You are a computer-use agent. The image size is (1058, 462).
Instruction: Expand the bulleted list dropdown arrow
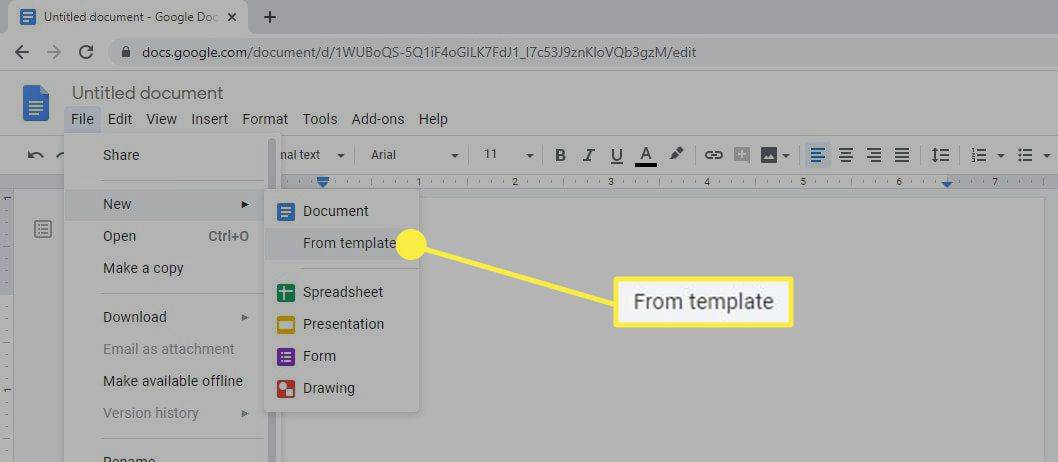pos(1047,156)
